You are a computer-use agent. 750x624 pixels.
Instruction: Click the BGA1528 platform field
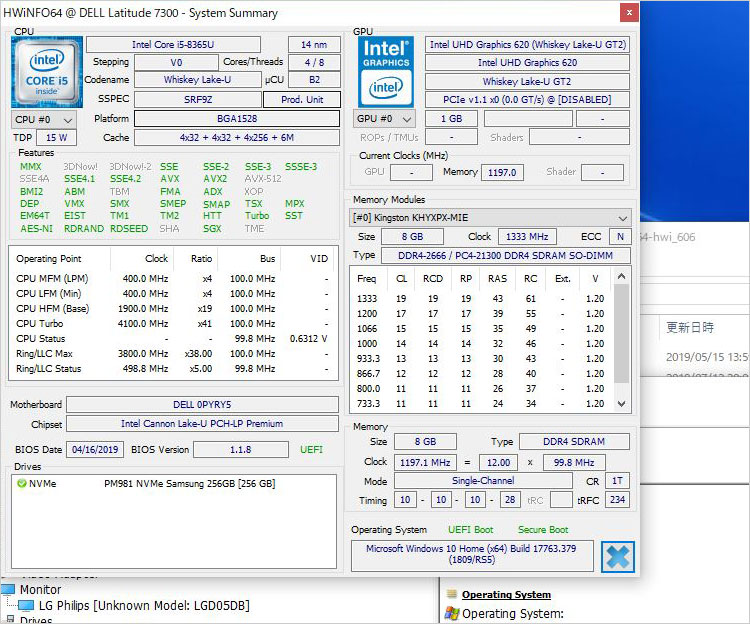(237, 119)
